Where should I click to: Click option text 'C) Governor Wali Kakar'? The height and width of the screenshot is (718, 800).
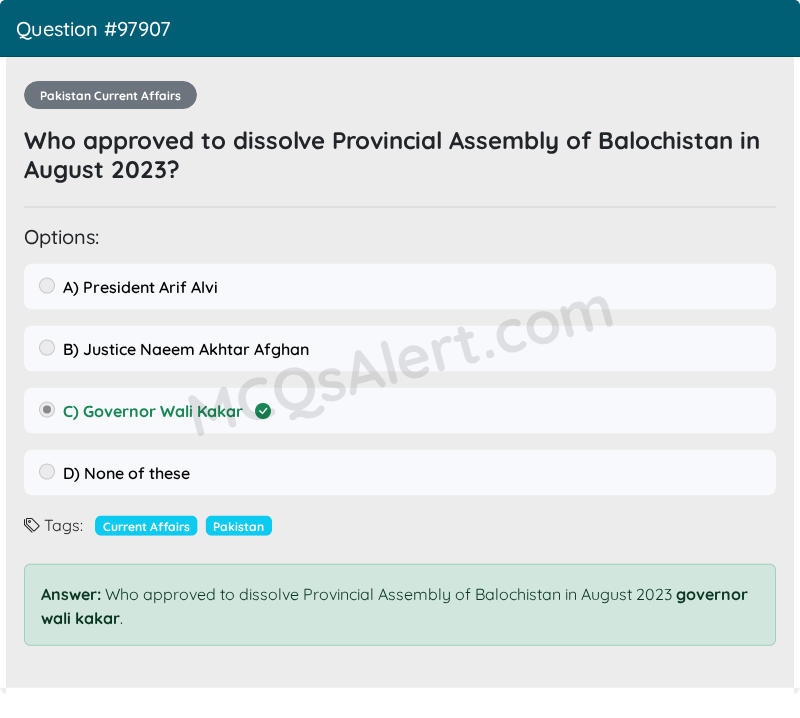pos(153,411)
